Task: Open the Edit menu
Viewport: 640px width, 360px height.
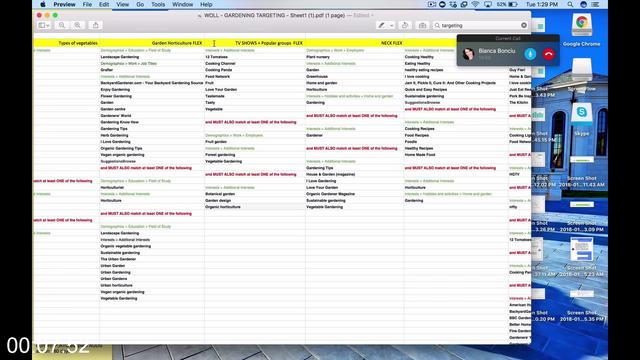Action: pos(104,4)
